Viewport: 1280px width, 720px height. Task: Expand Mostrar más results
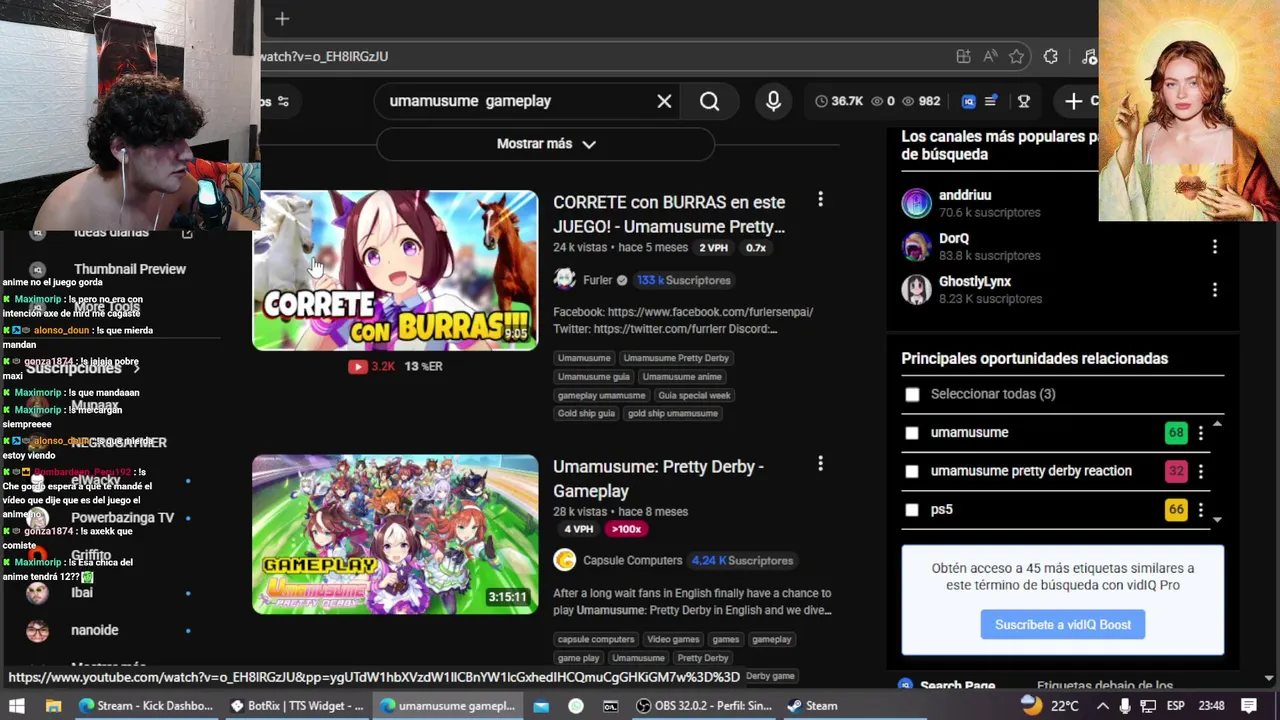[546, 144]
